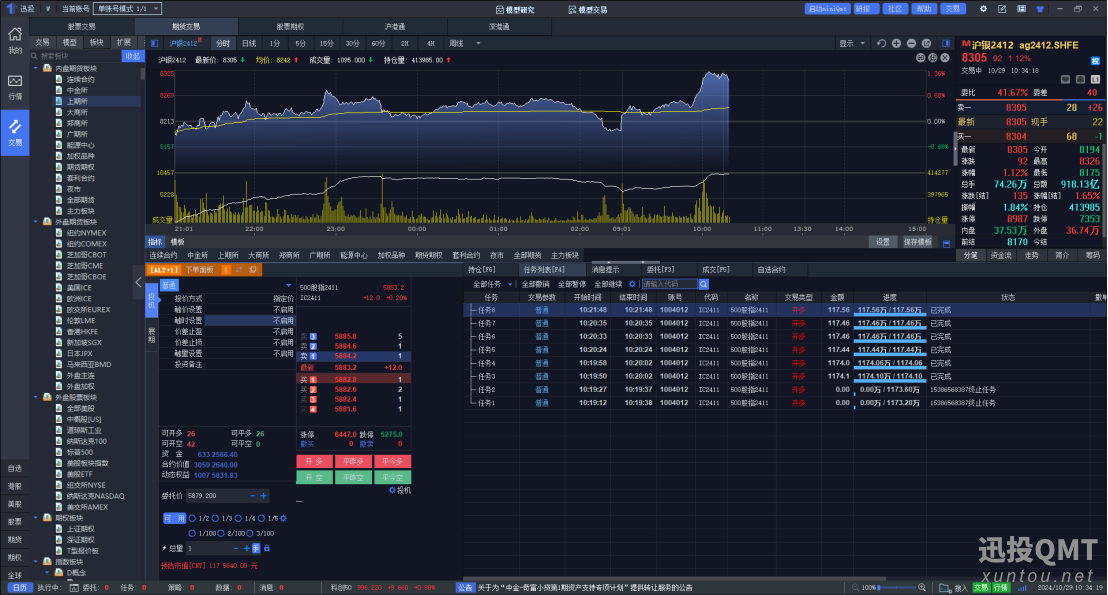Open the settings gear in title bar
The image size is (1108, 595).
tap(983, 9)
